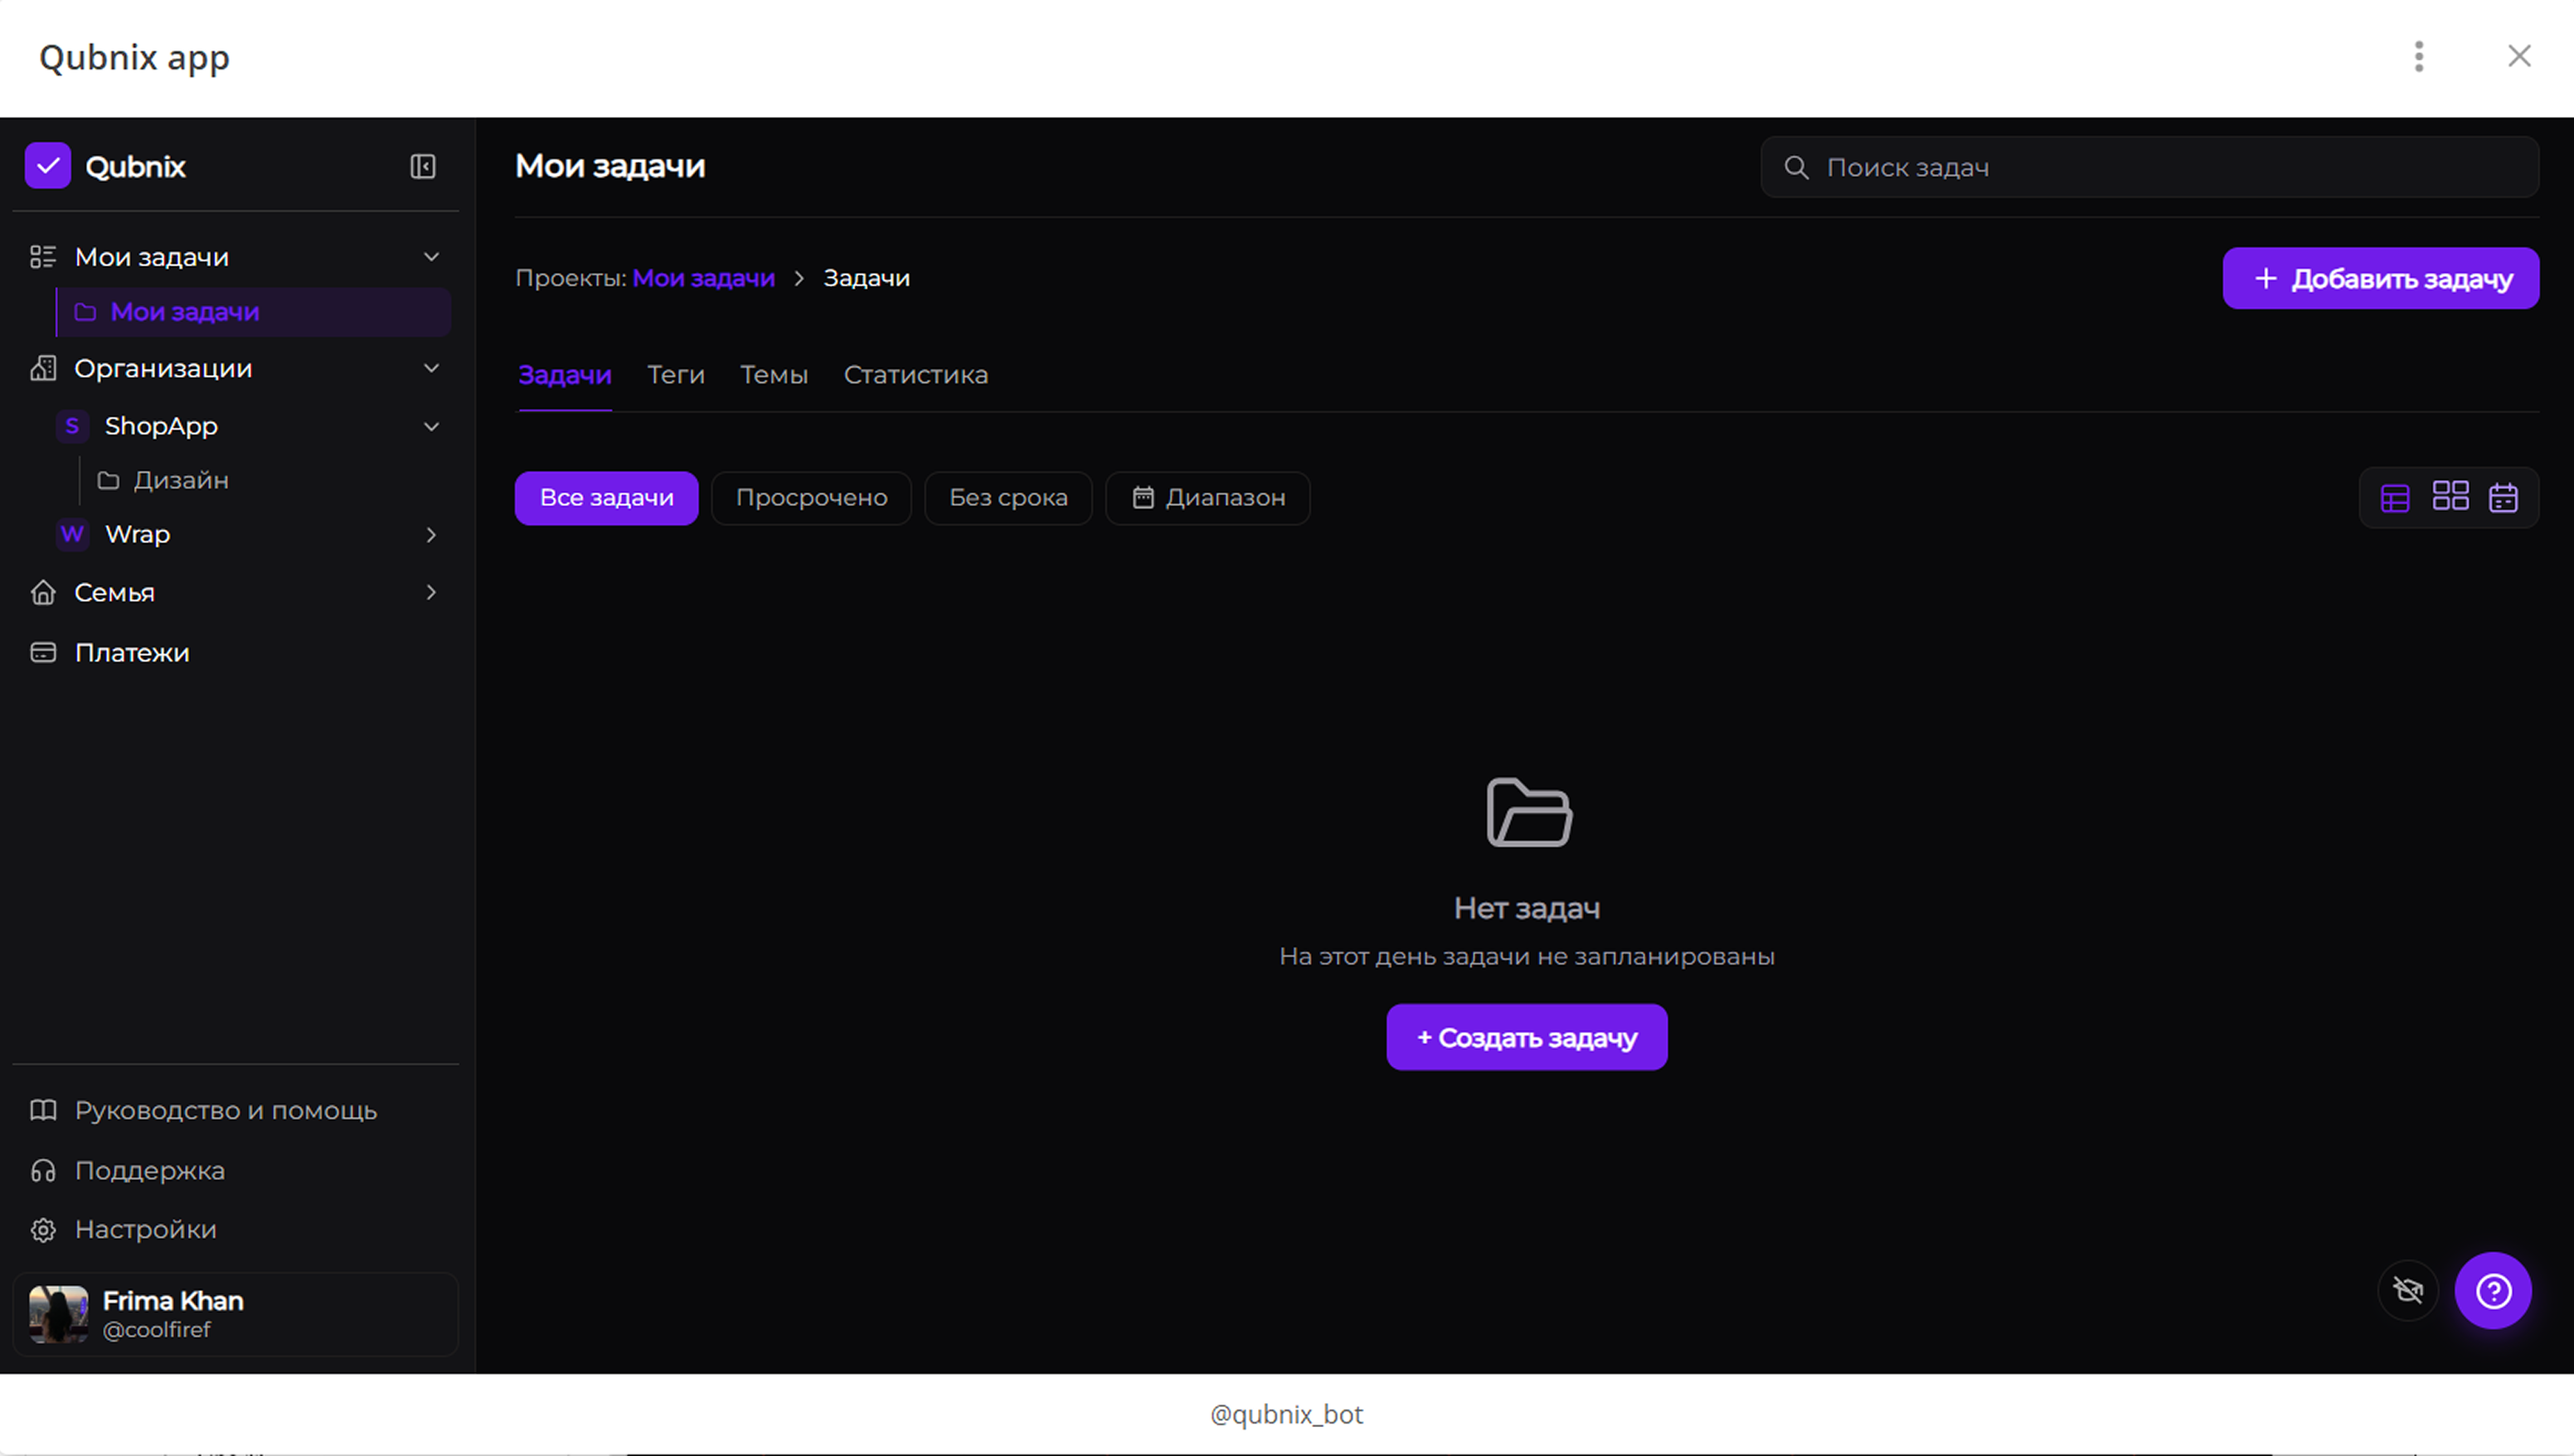Switch to the Статистика tab

[x=916, y=375]
